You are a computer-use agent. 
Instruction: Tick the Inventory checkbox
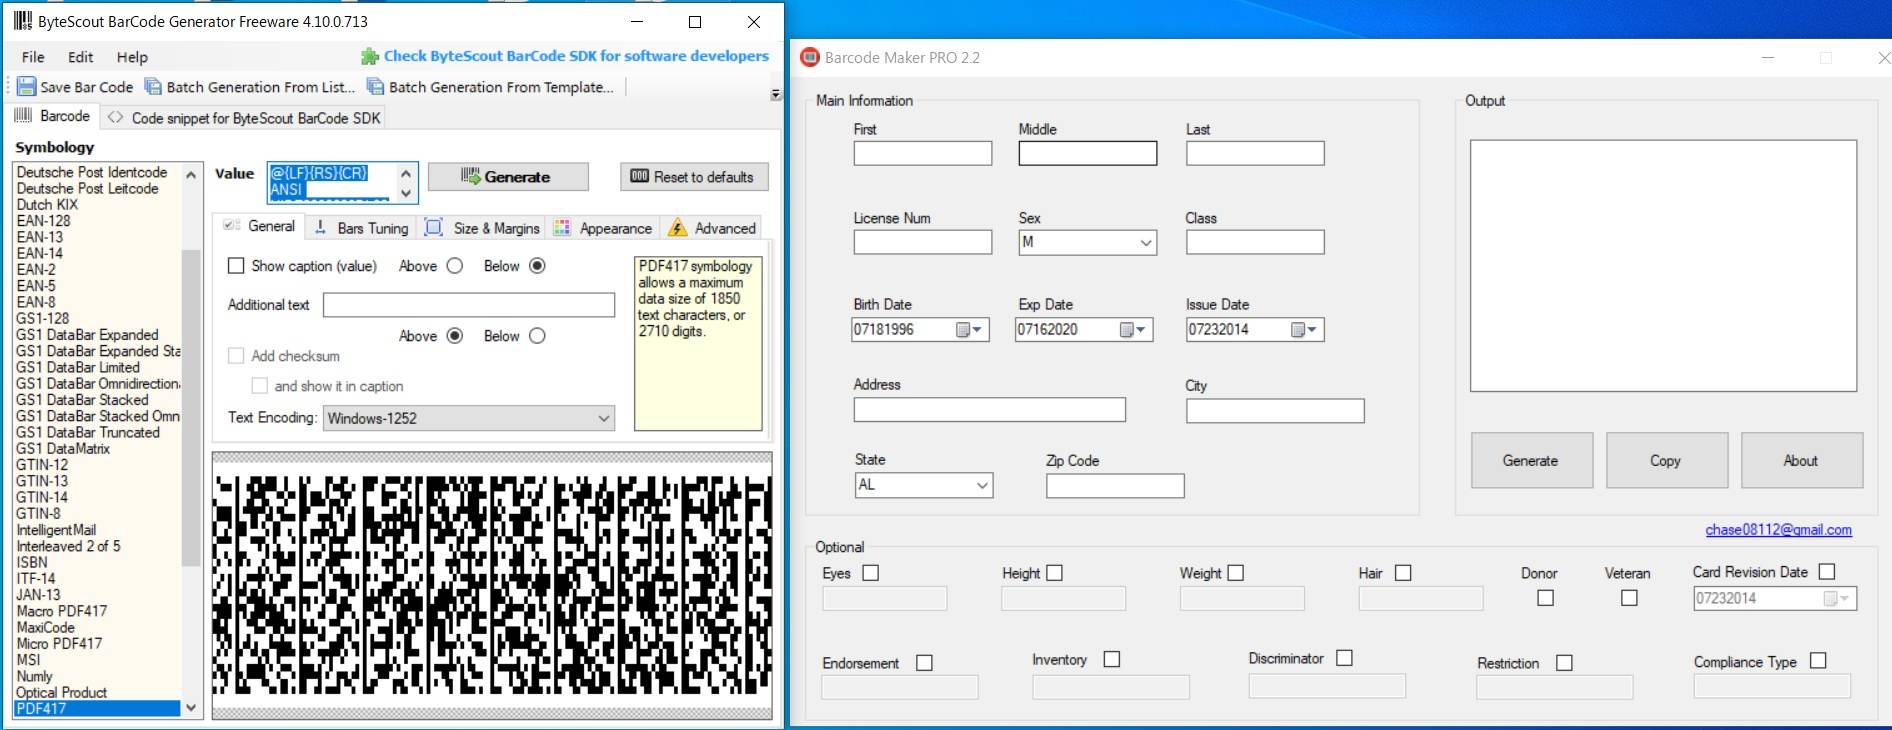1111,659
